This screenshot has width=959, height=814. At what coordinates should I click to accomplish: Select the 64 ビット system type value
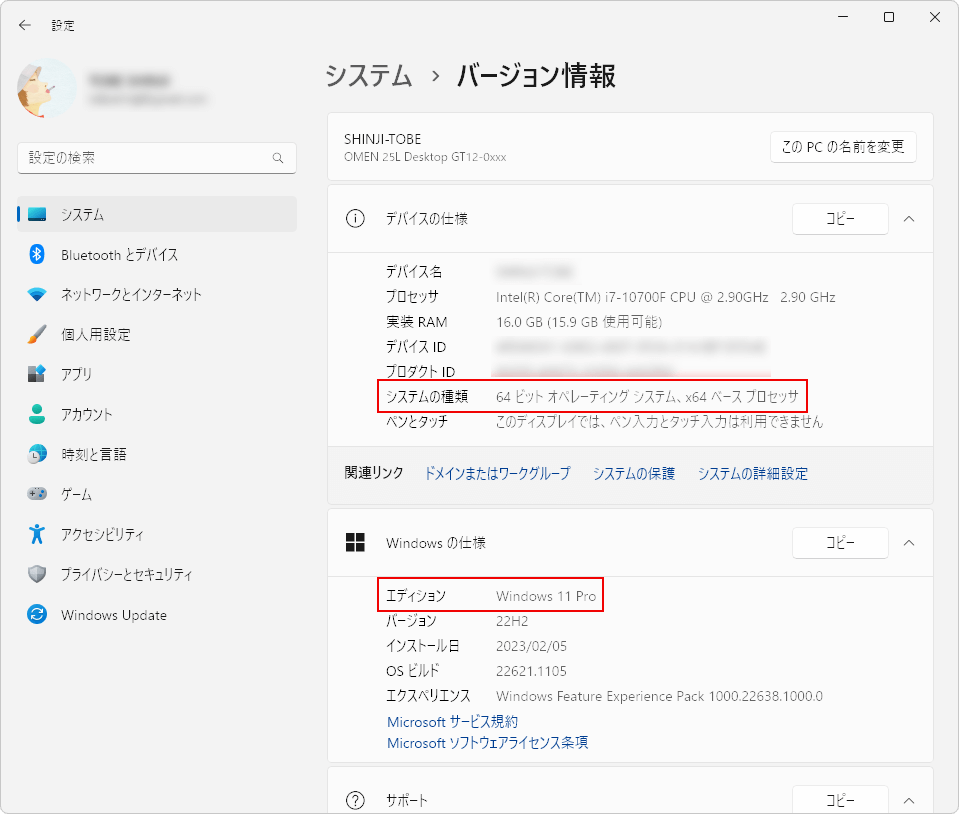pos(647,396)
